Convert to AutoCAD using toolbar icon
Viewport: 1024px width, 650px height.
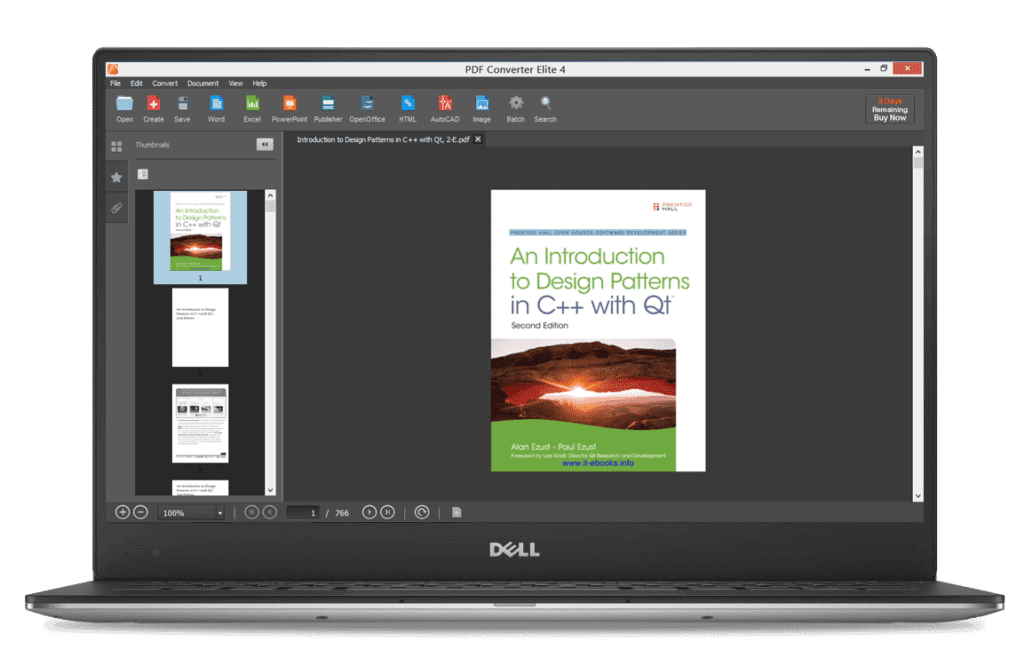click(x=445, y=103)
